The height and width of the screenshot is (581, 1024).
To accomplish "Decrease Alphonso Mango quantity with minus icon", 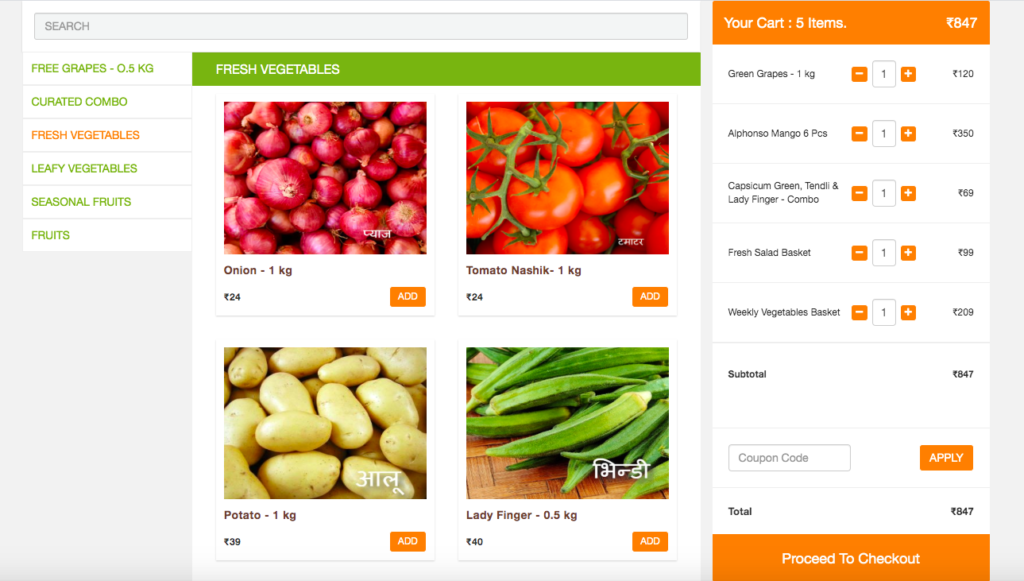I will coord(859,134).
